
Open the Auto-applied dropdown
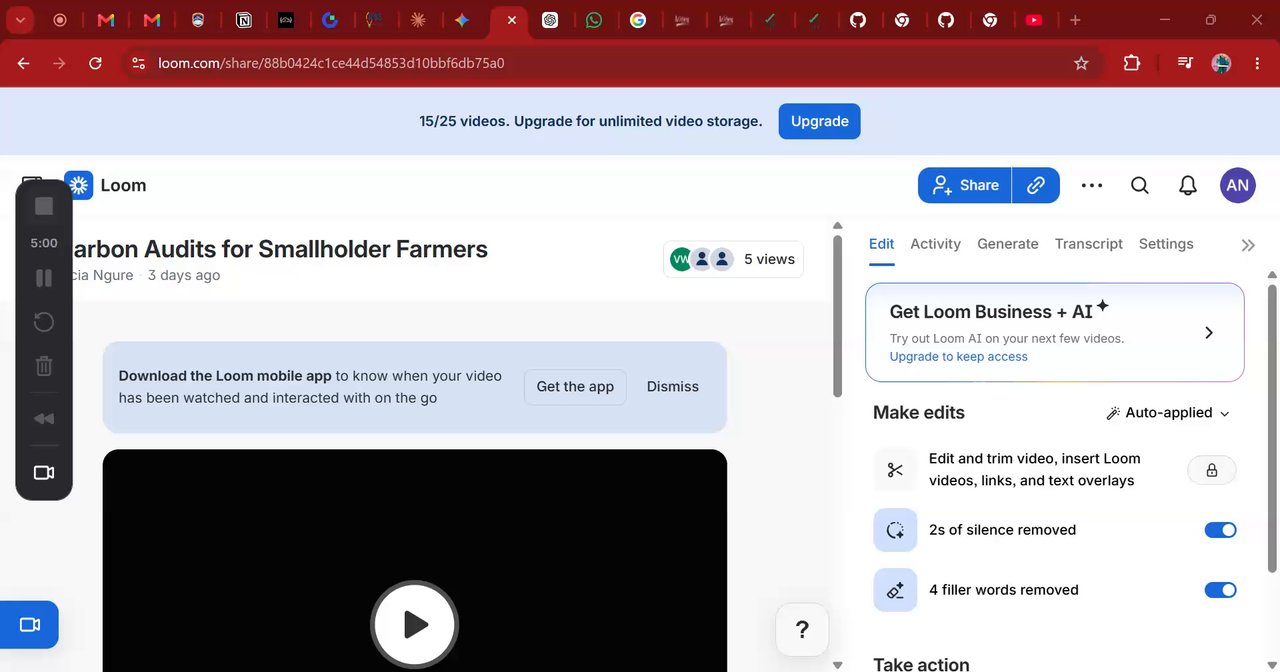point(1168,413)
